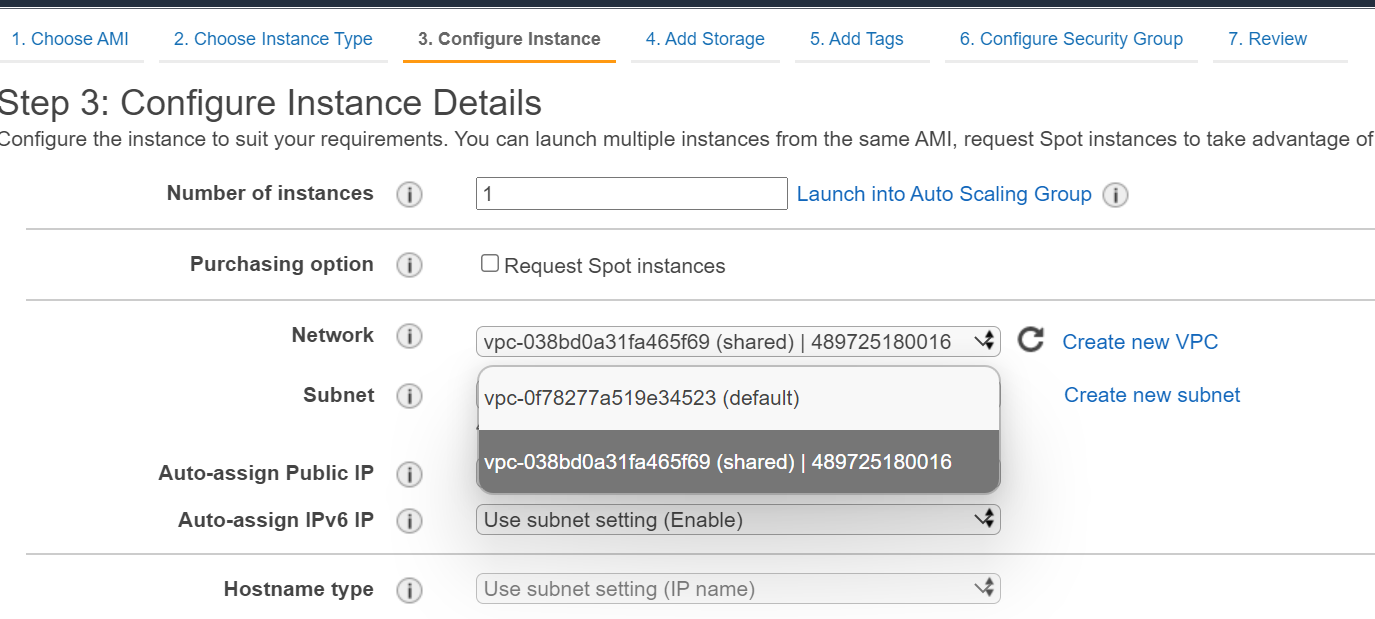The image size is (1375, 619).
Task: Go to 2. Choose Instance Type tab
Action: (273, 39)
